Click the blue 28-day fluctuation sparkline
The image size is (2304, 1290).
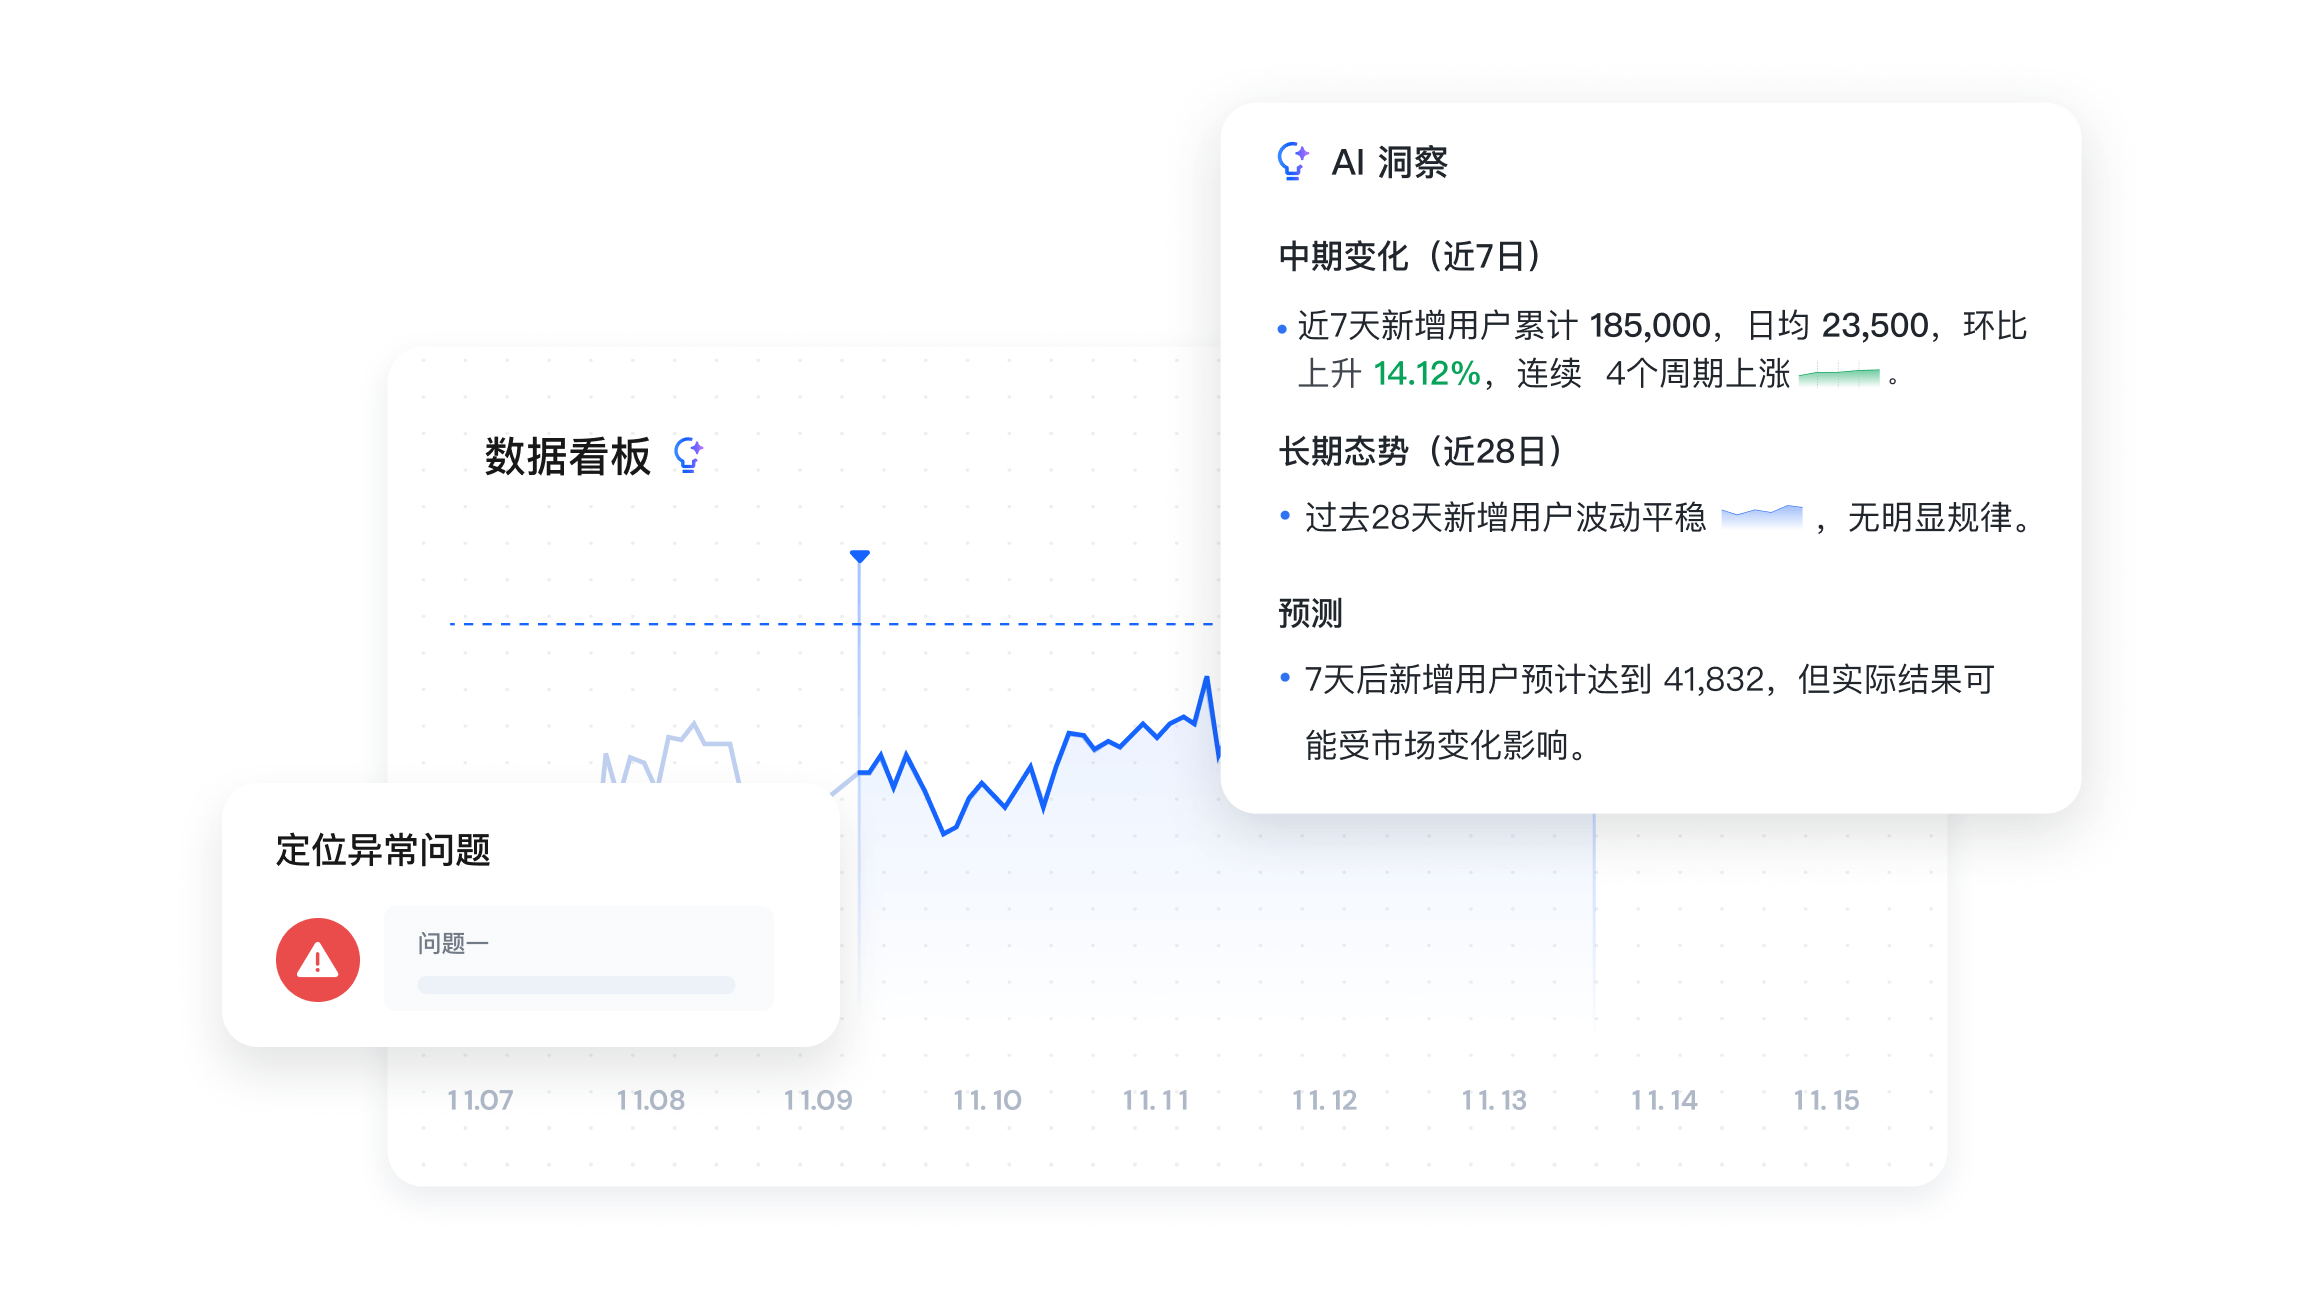tap(1762, 517)
